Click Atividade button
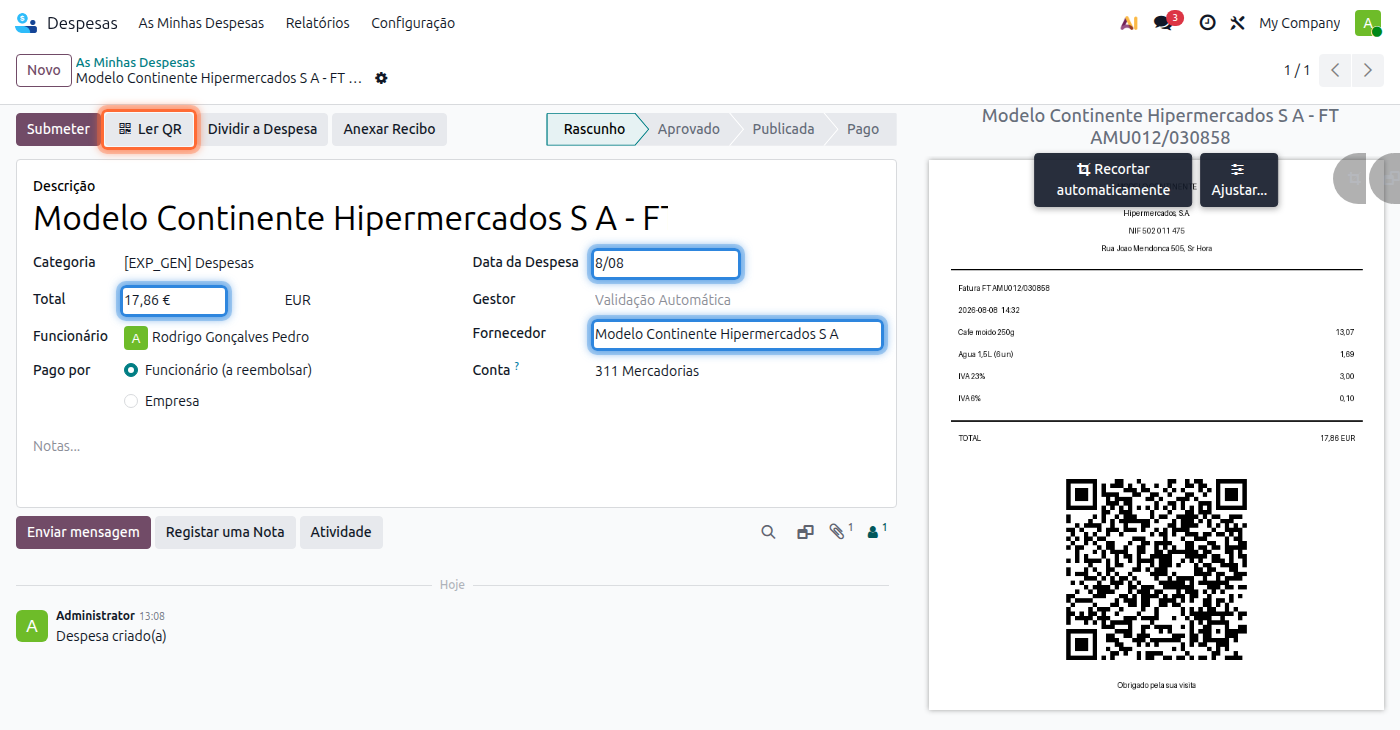The image size is (1400, 730). coord(341,532)
